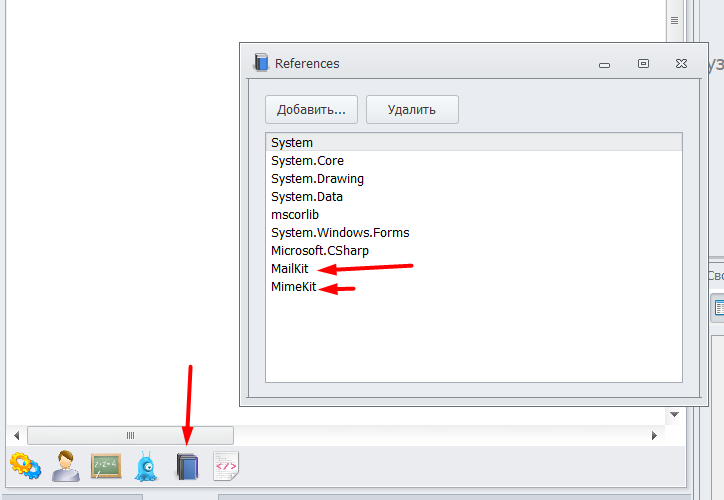Click the Добавить... button
724x500 pixels.
(311, 109)
